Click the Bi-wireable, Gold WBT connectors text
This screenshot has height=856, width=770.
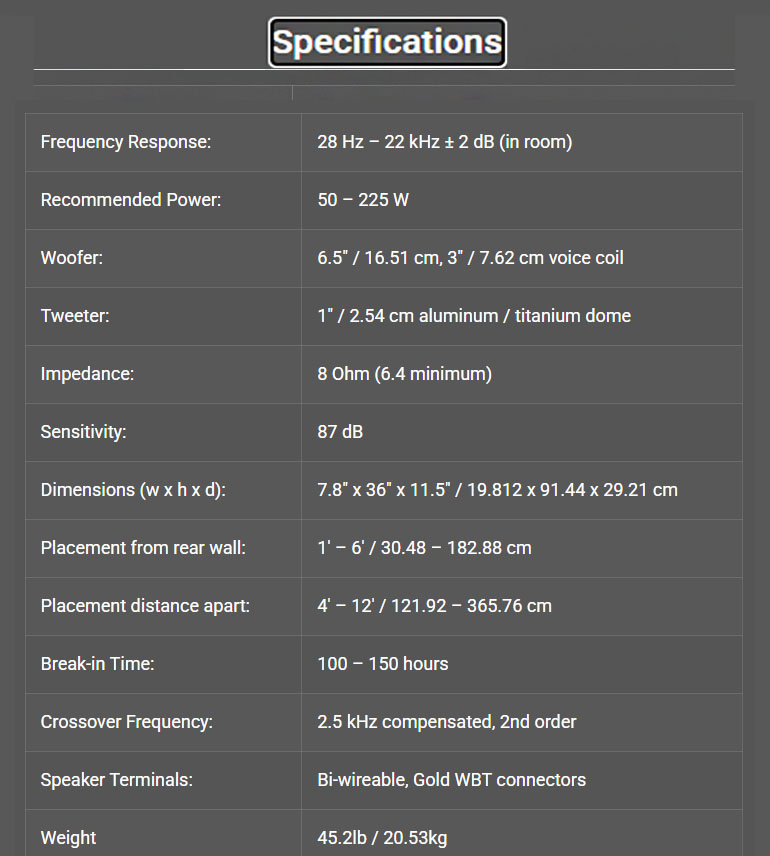451,780
